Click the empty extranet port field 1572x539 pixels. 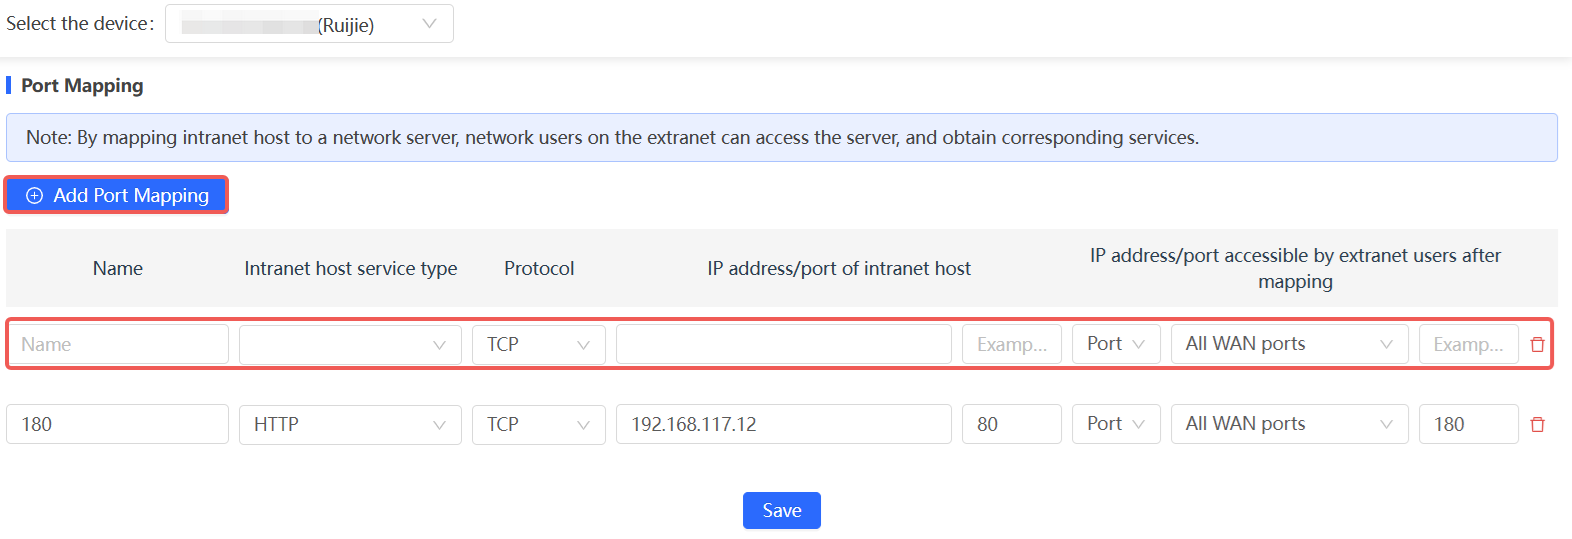point(1467,344)
